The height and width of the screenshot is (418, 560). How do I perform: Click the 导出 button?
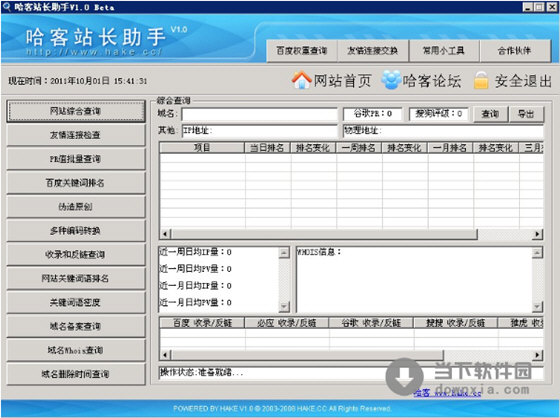(x=527, y=114)
